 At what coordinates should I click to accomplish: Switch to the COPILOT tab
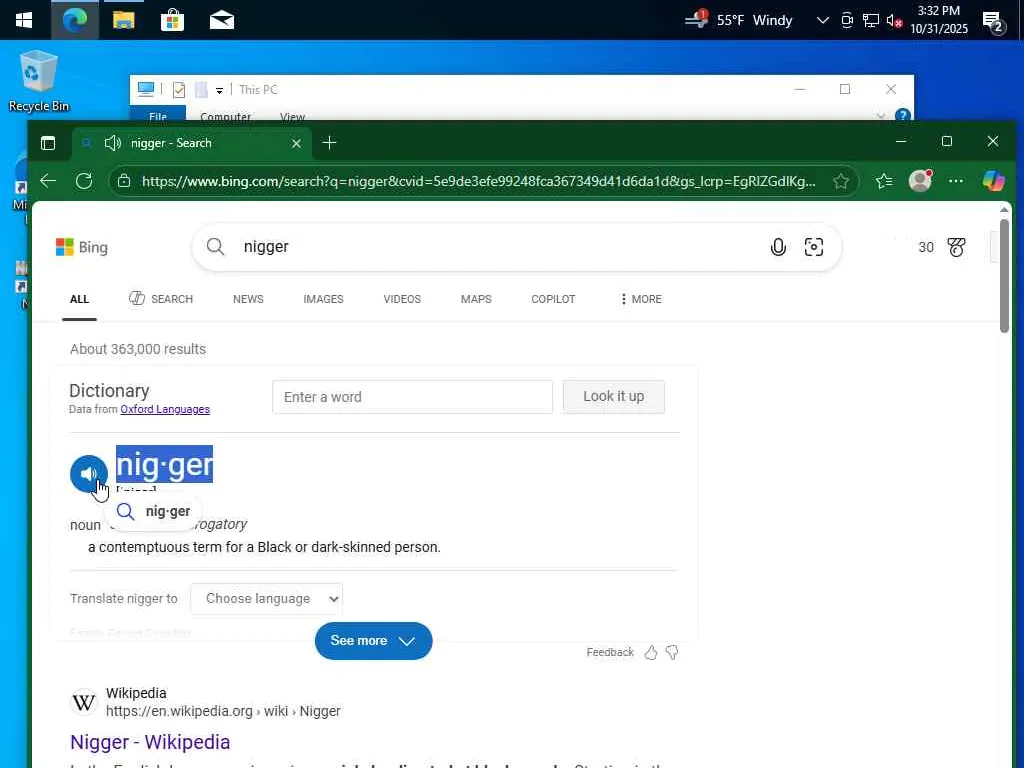pos(553,299)
